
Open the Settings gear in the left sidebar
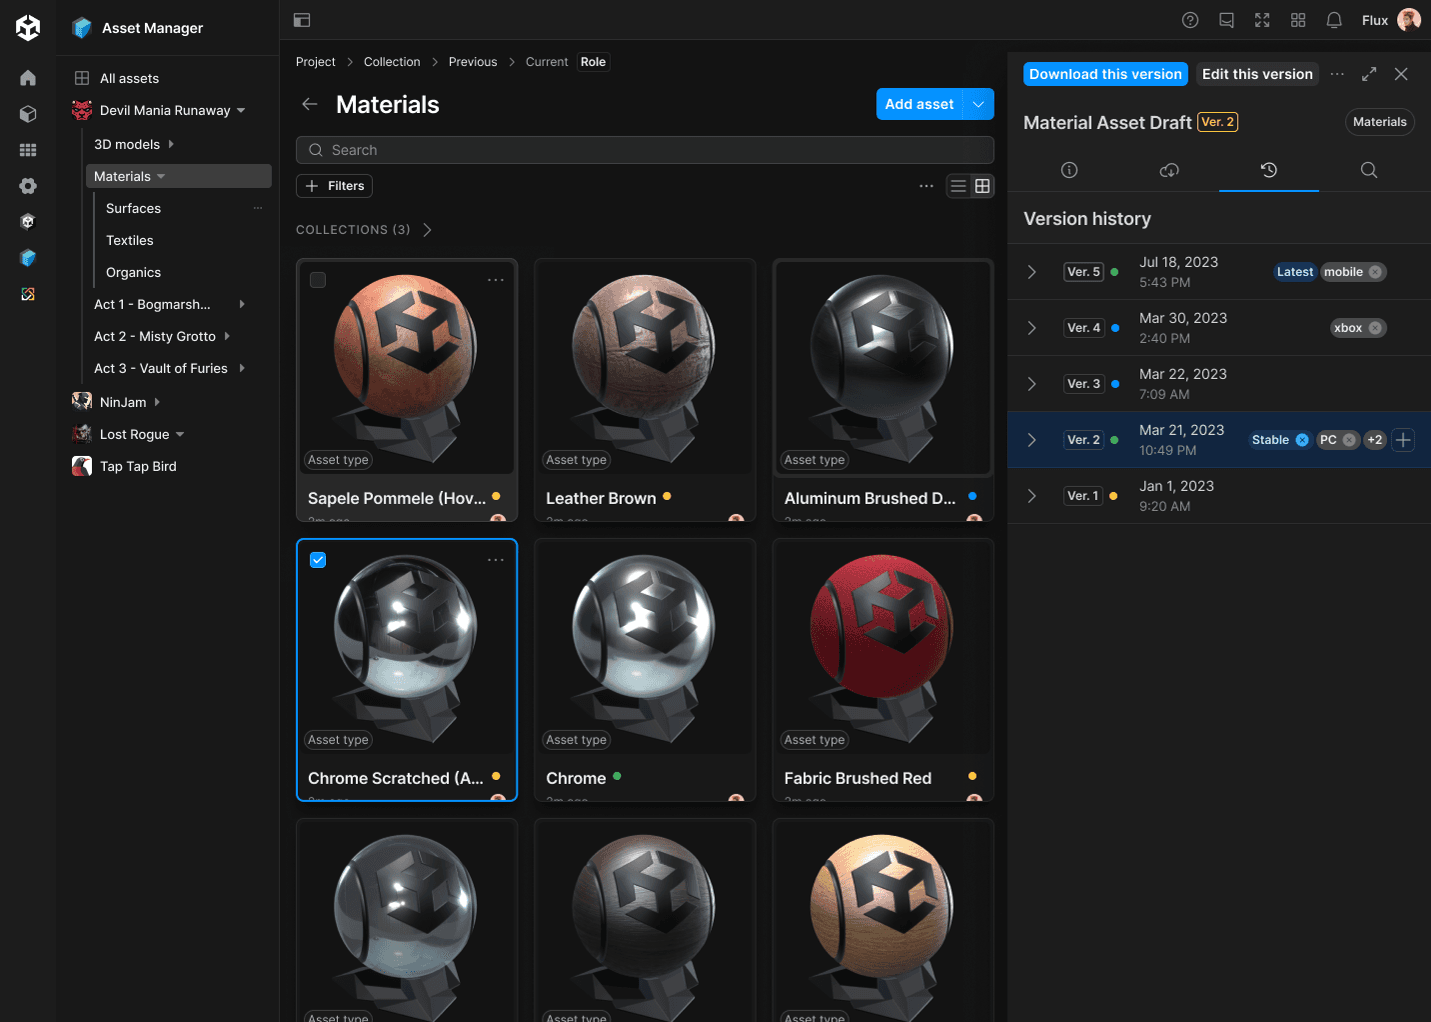tap(28, 186)
